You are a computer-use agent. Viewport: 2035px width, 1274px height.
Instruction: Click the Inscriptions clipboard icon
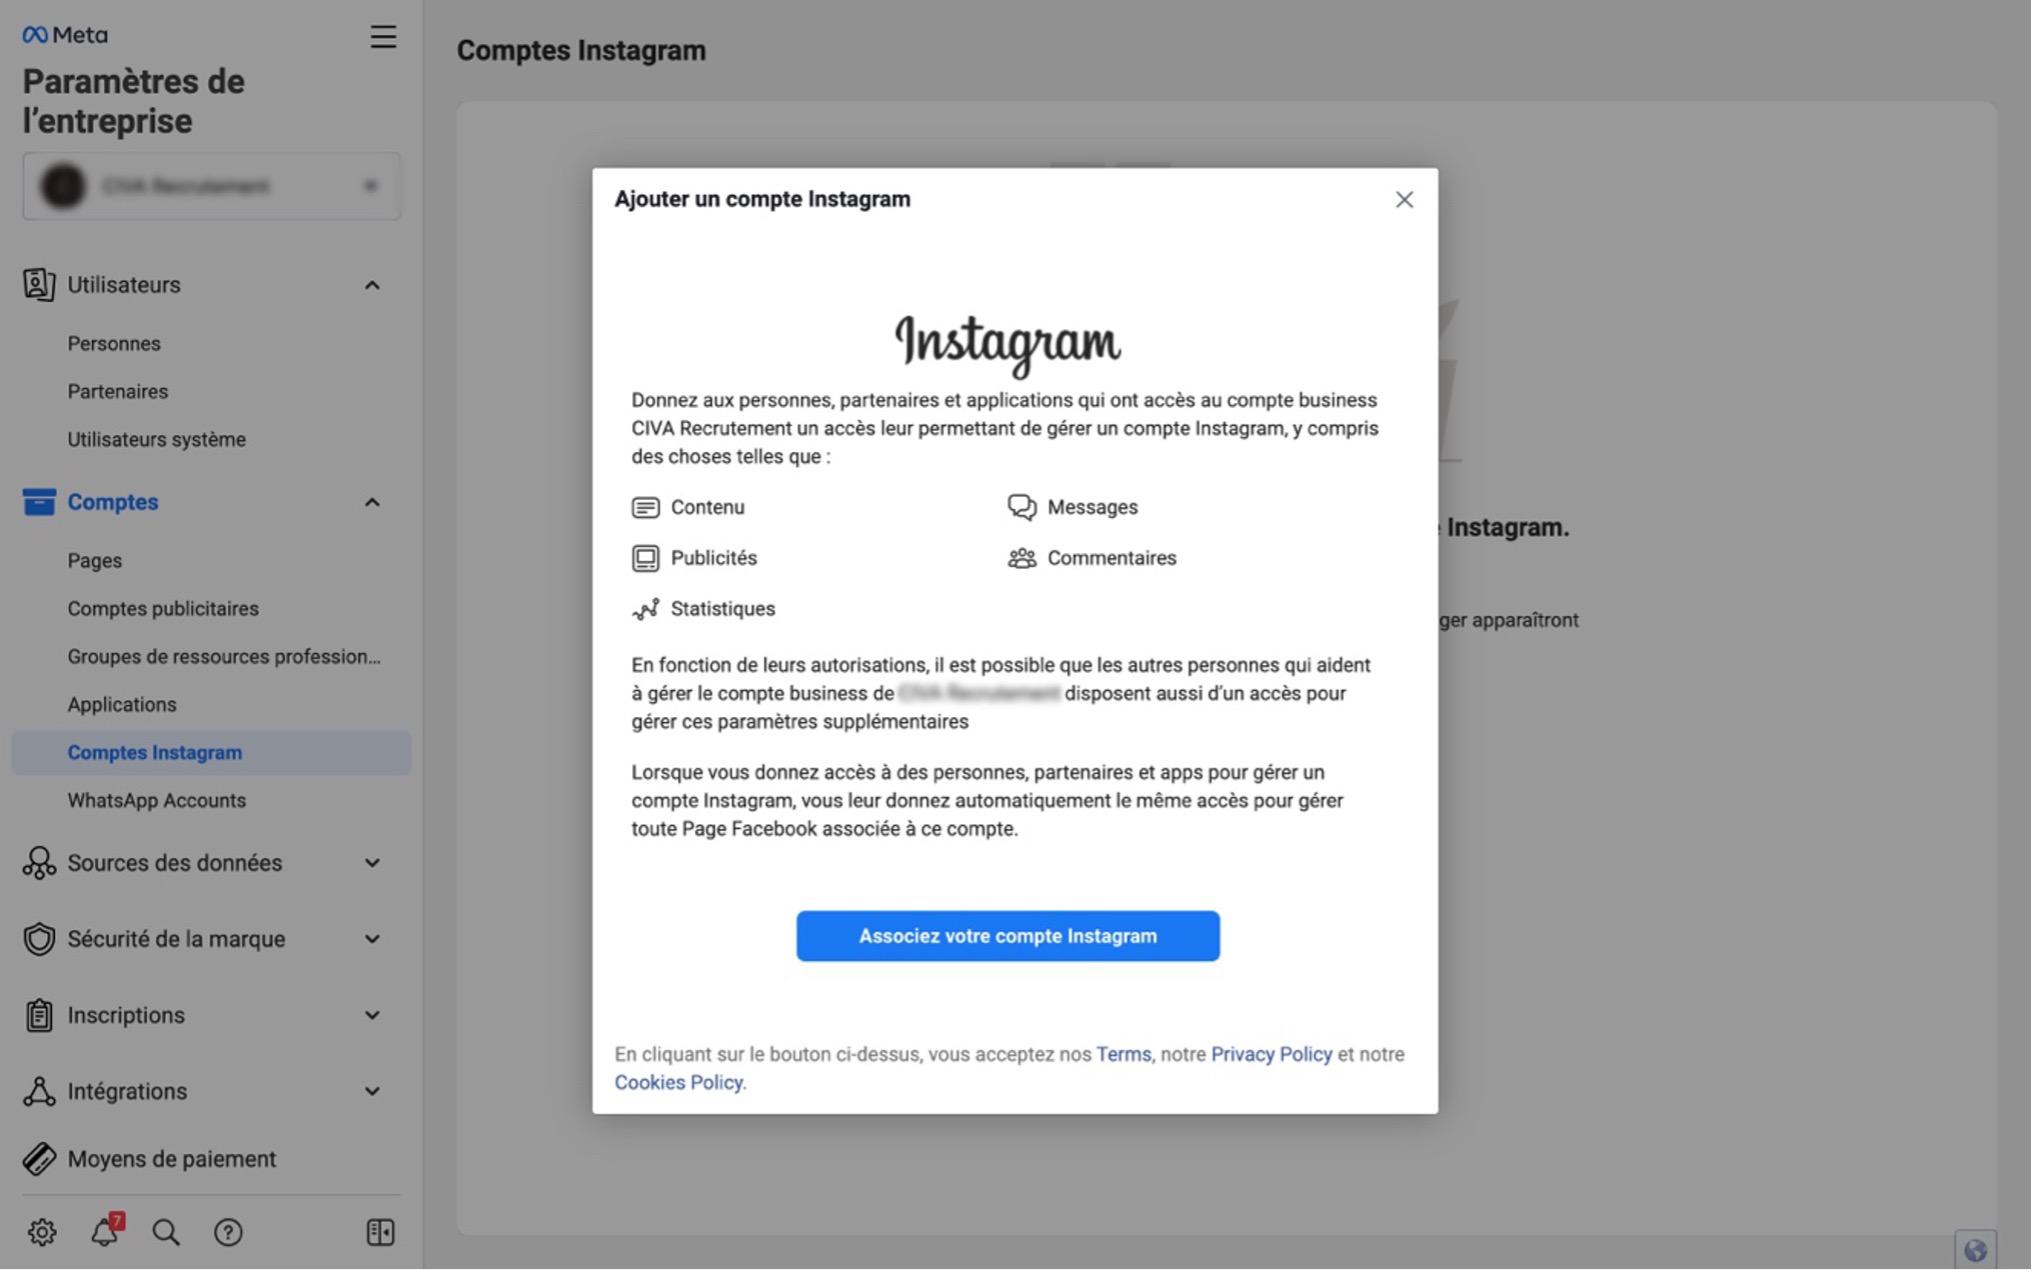[38, 1016]
